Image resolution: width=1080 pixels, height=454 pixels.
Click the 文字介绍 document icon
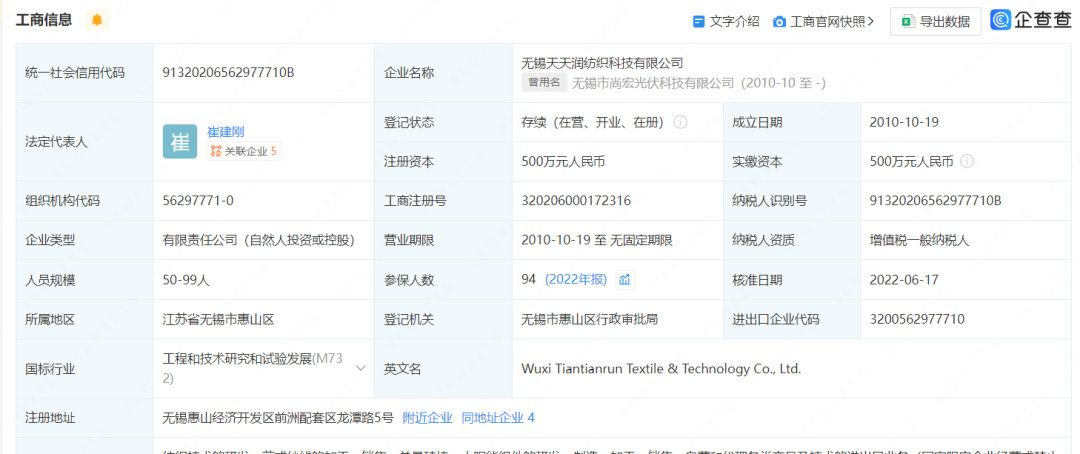point(698,21)
